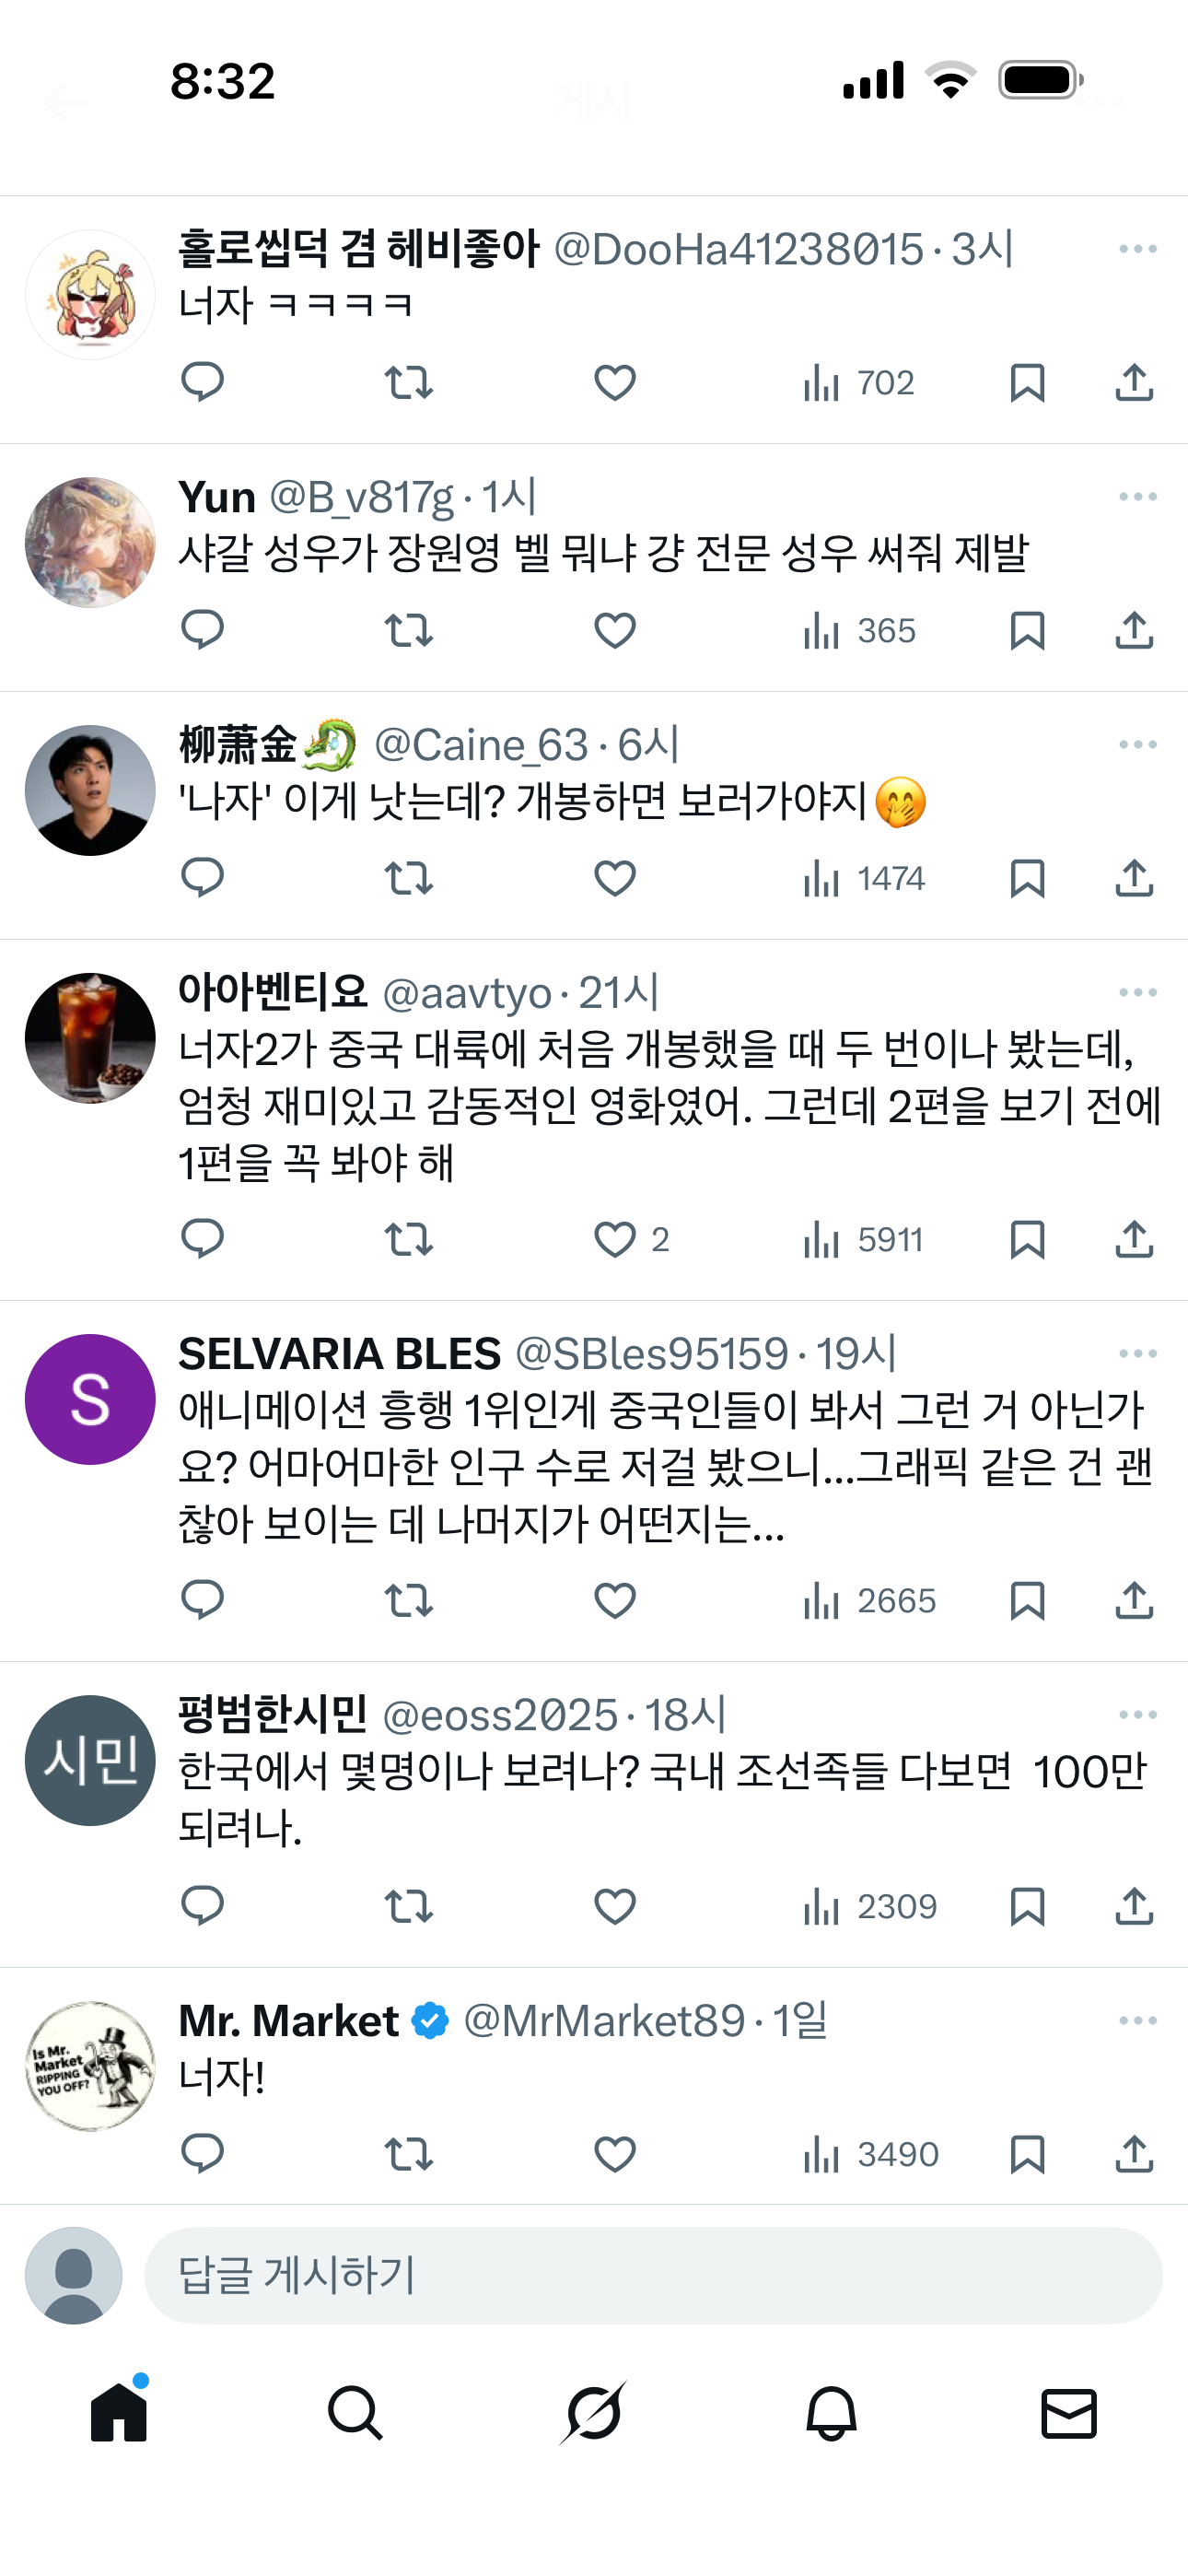
Task: Open the @aavtyo profile handle
Action: click(467, 993)
